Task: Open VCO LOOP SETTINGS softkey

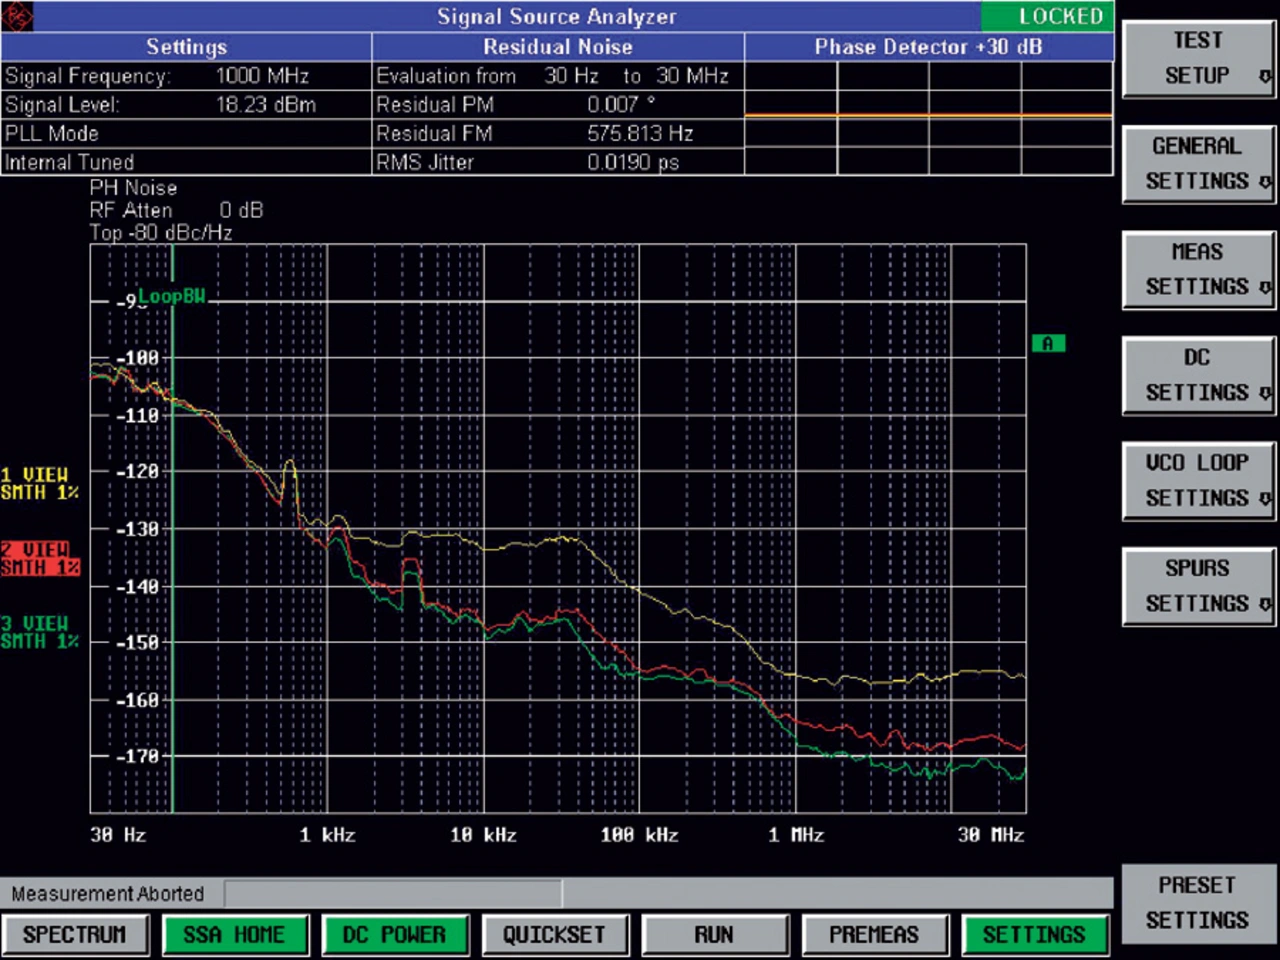Action: coord(1198,481)
